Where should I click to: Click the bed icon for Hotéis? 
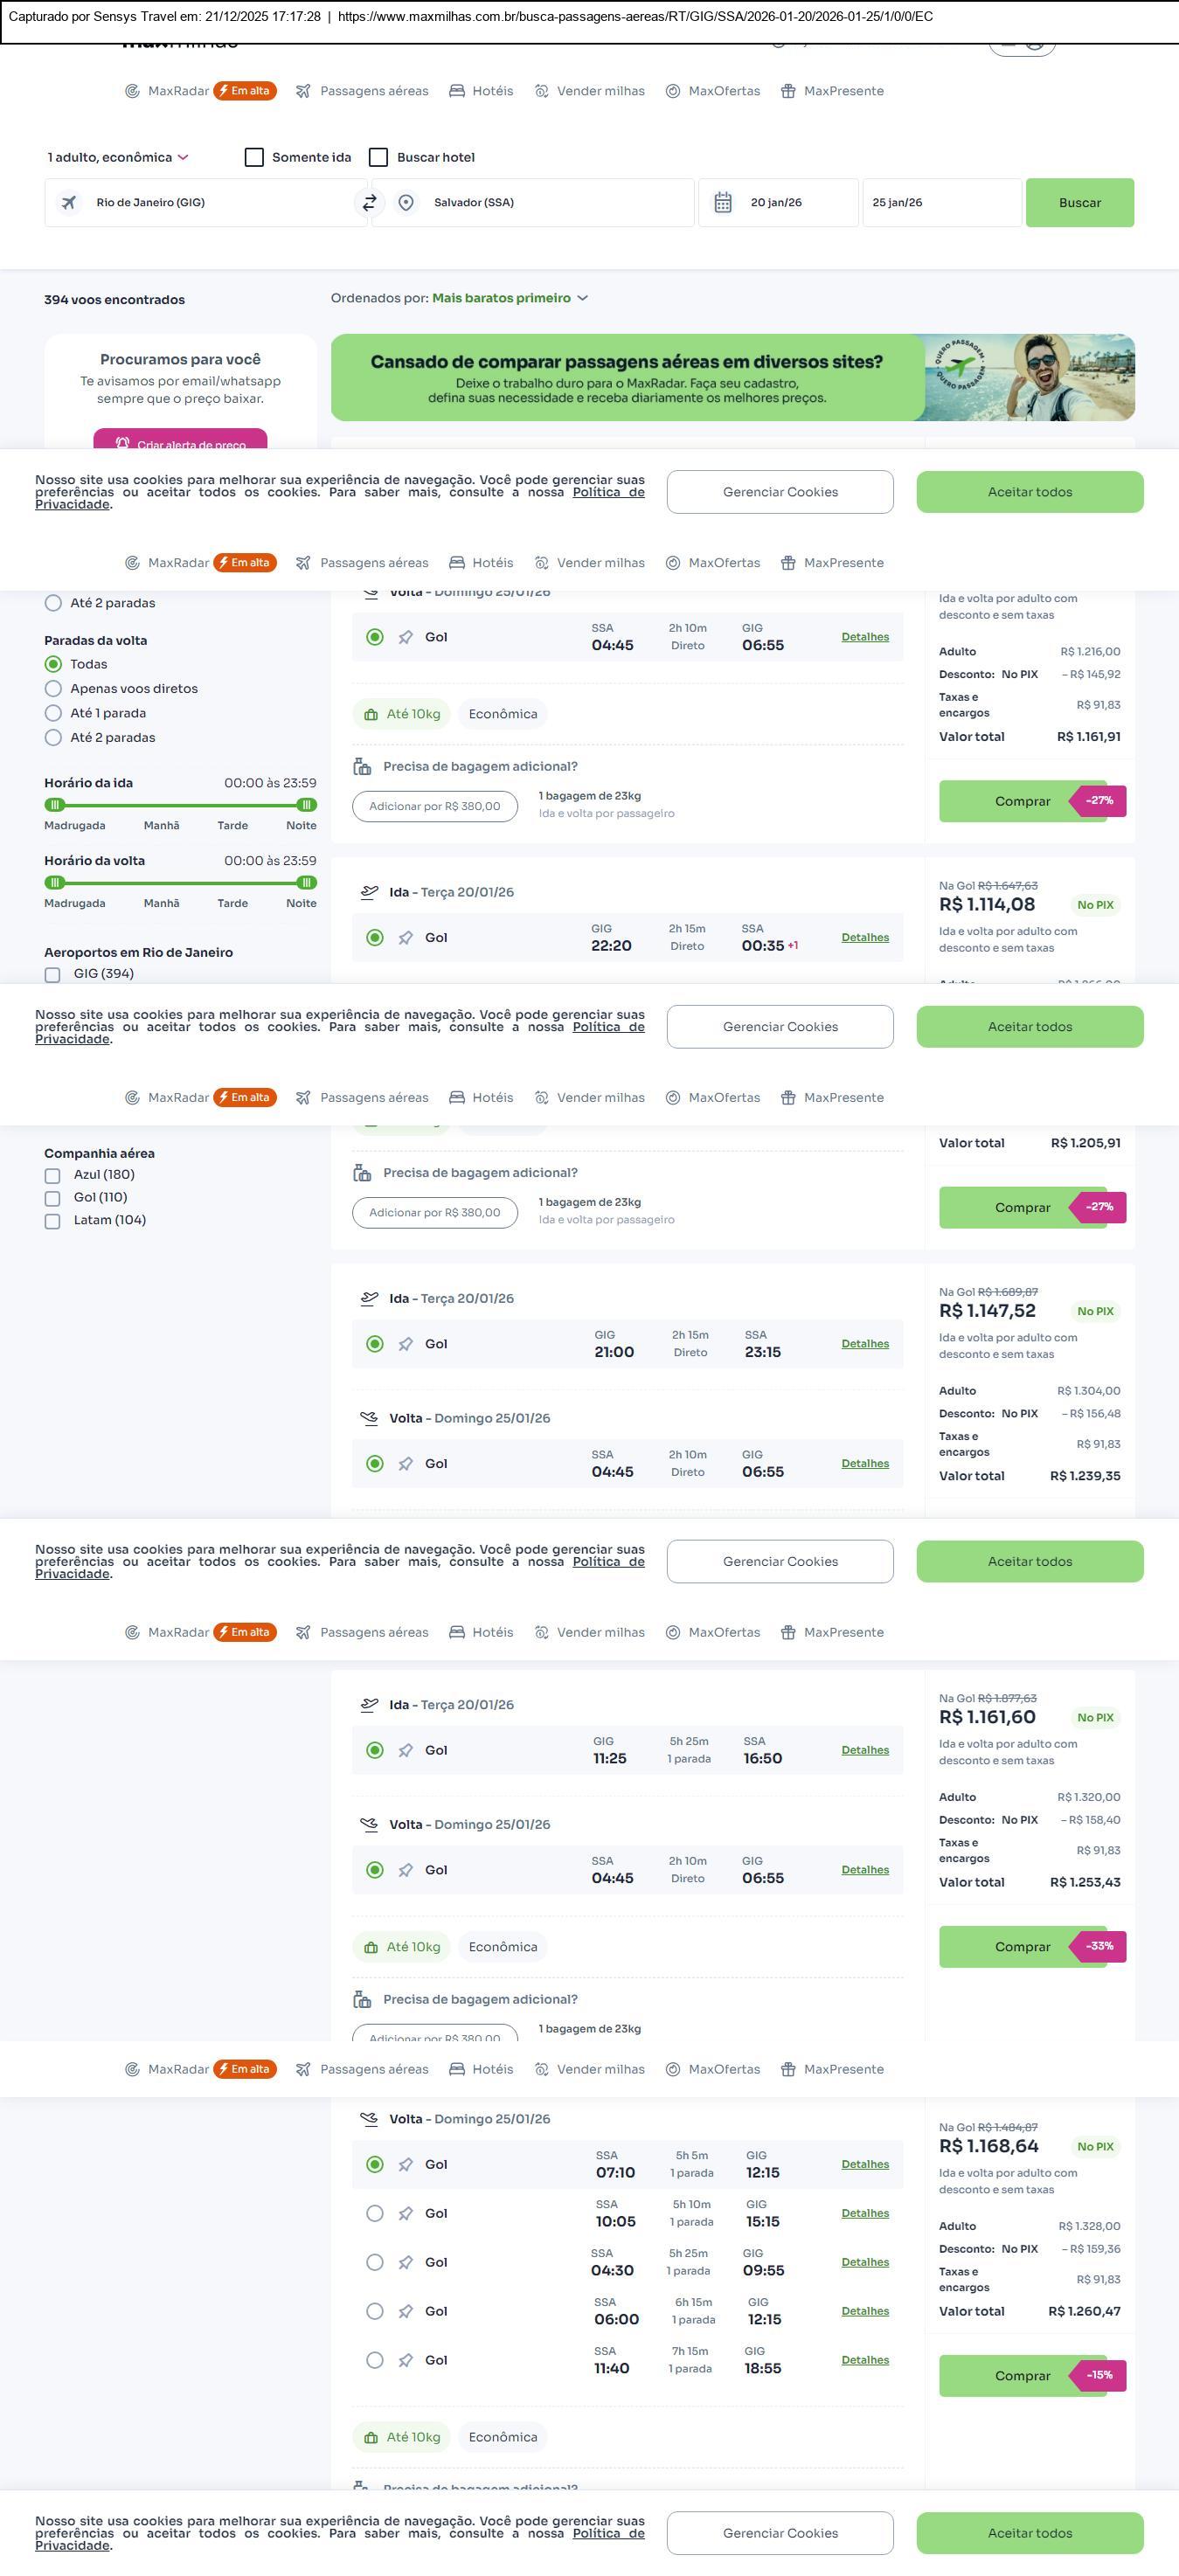click(x=457, y=91)
